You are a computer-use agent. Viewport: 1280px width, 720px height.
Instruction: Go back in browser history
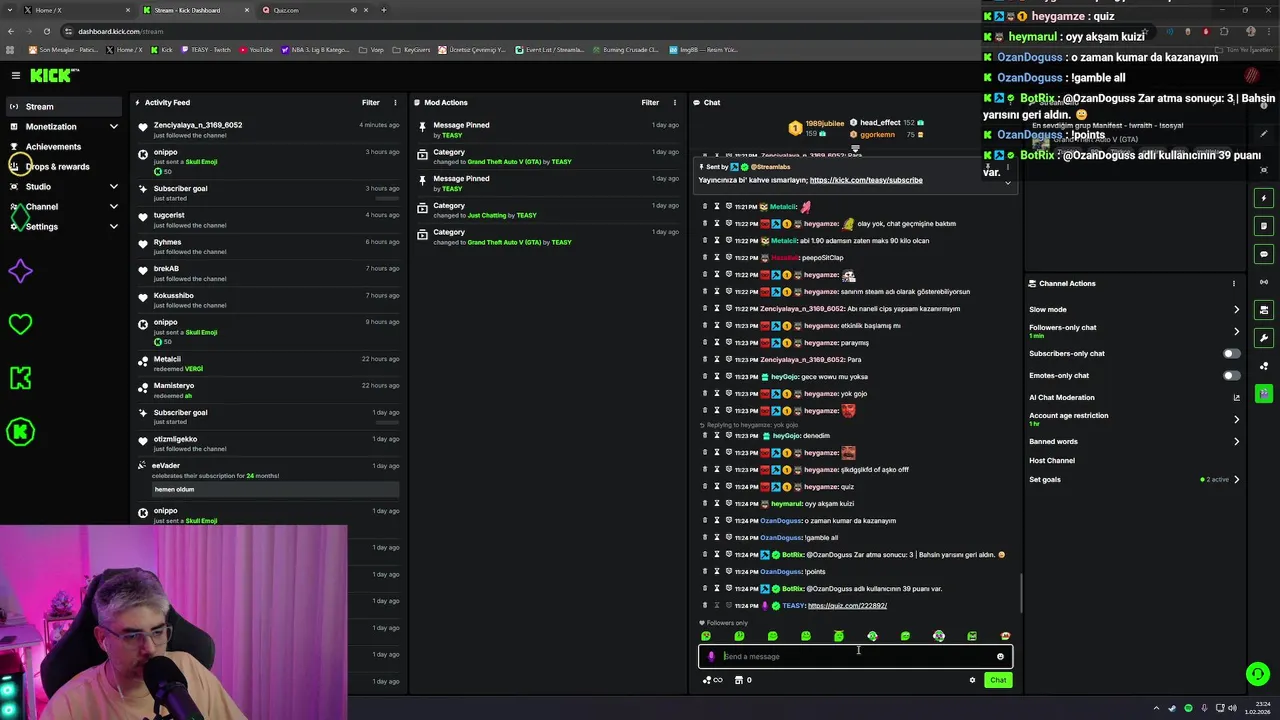click(x=11, y=31)
